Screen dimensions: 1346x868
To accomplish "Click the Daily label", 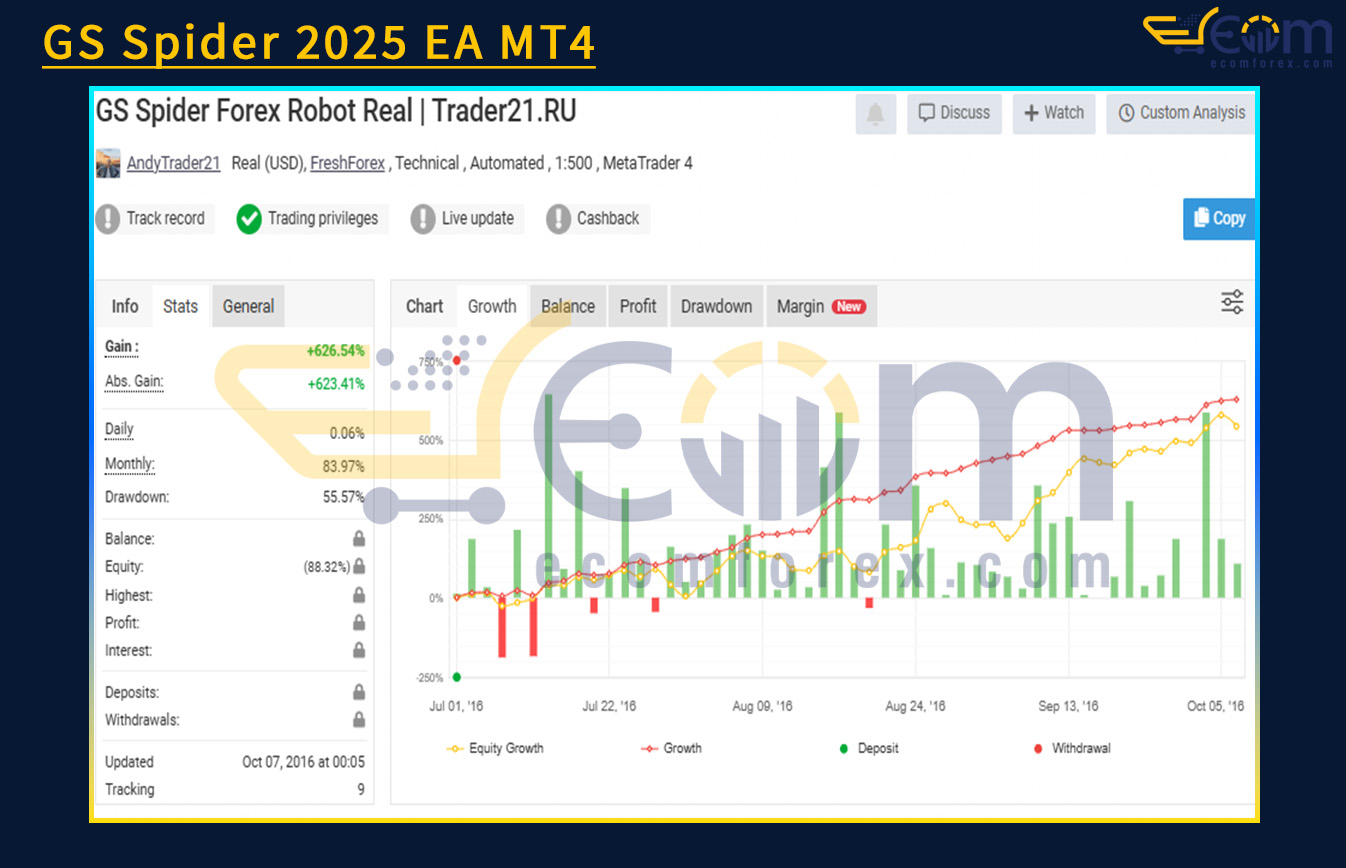I will click(119, 430).
